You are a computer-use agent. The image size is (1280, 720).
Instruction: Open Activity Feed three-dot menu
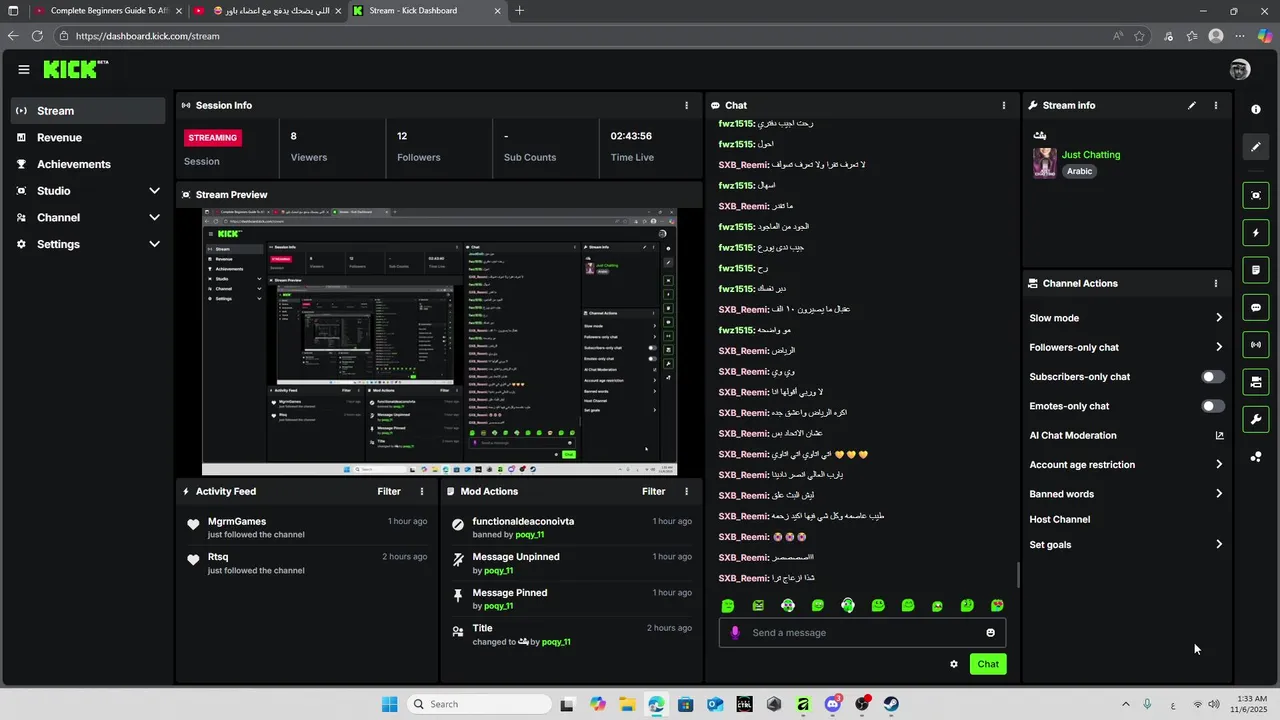422,491
